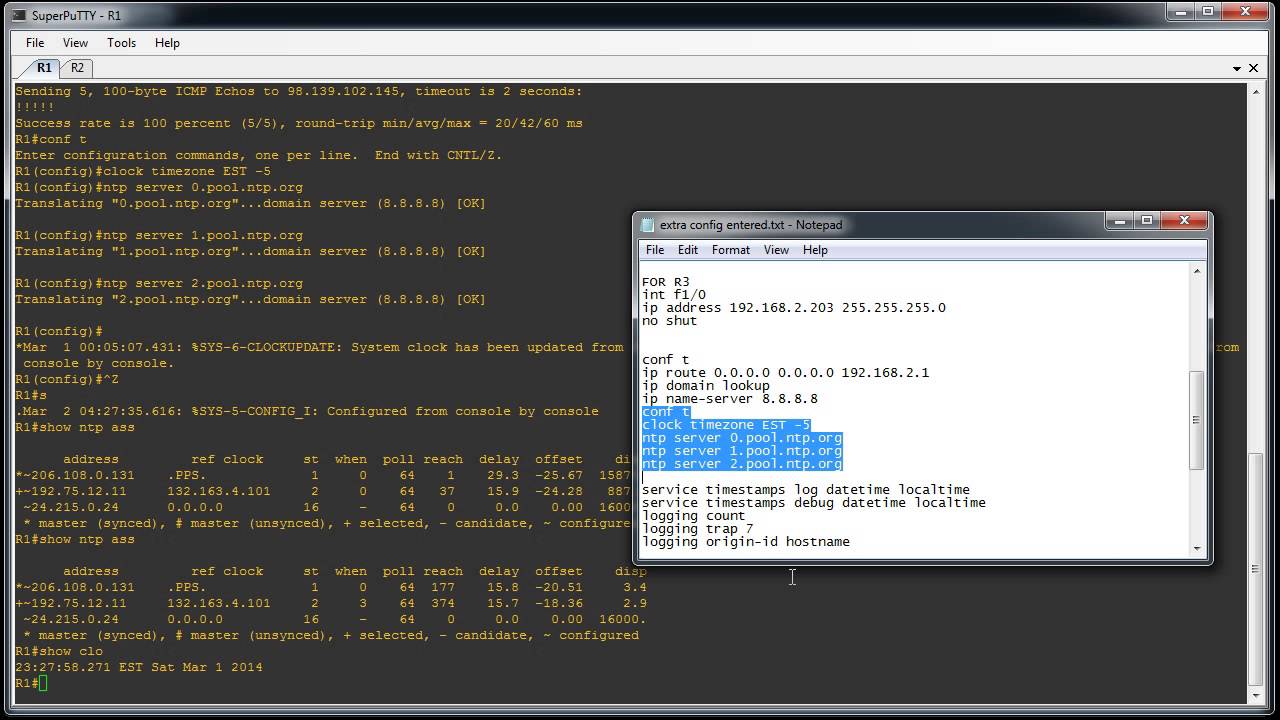Image resolution: width=1280 pixels, height=720 pixels.
Task: Click 'ip route 0.0.0.0 0.0.0.0 192.168.2.1' line
Action: click(x=786, y=373)
